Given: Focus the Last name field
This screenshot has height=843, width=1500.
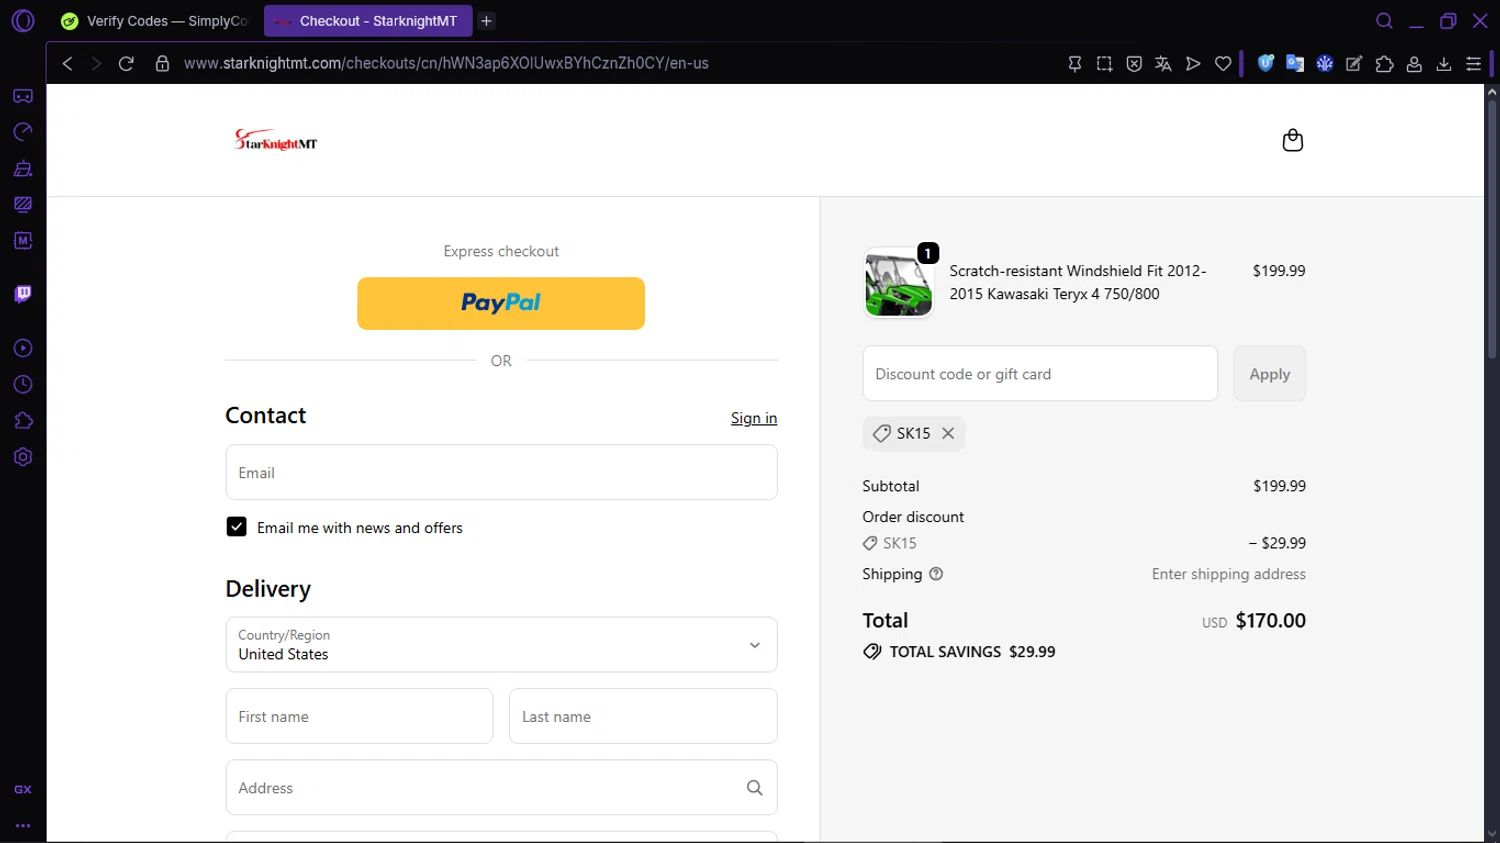Looking at the screenshot, I should (643, 716).
